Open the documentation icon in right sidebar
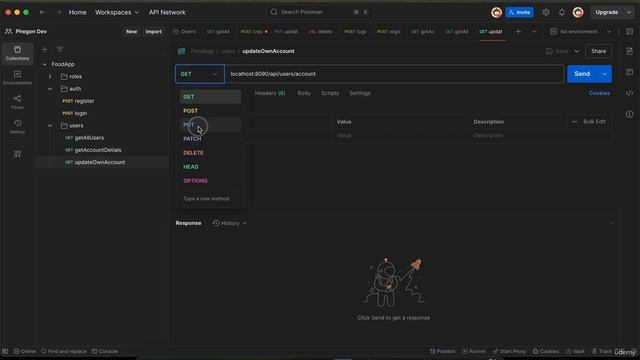The width and height of the screenshot is (640, 360). pos(629,51)
